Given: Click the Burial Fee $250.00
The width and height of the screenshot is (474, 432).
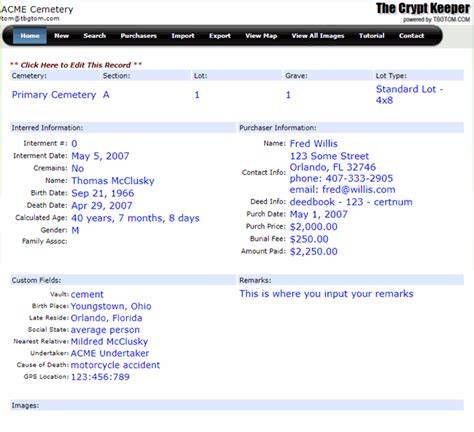Looking at the screenshot, I should [309, 239].
